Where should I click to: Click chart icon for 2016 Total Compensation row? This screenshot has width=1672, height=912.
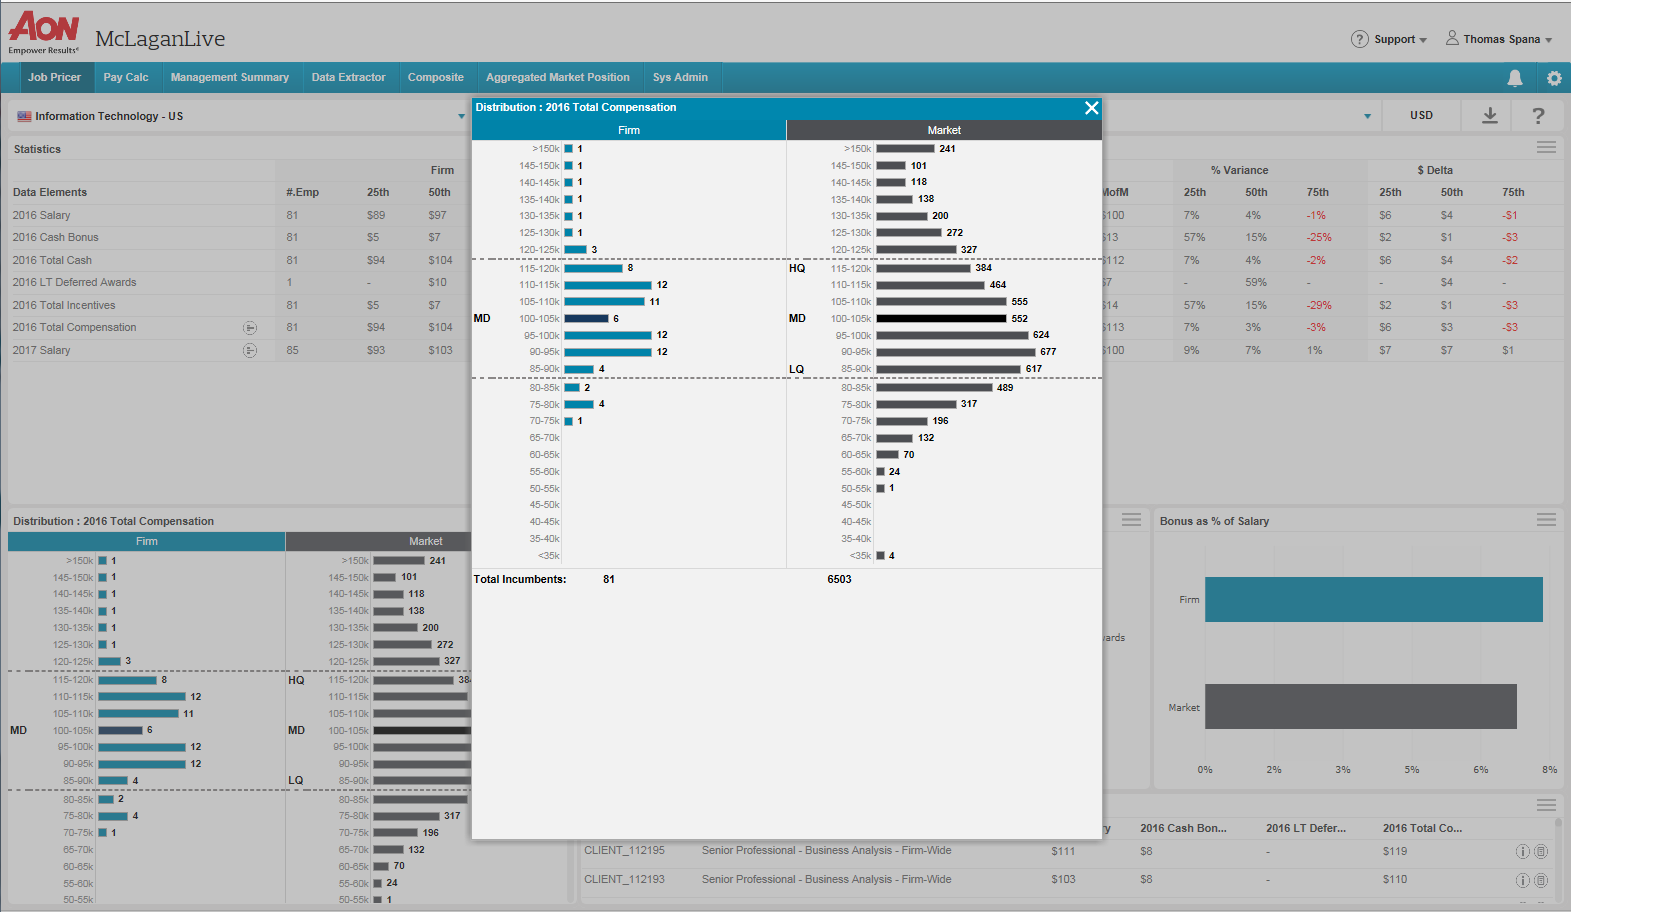tap(250, 328)
